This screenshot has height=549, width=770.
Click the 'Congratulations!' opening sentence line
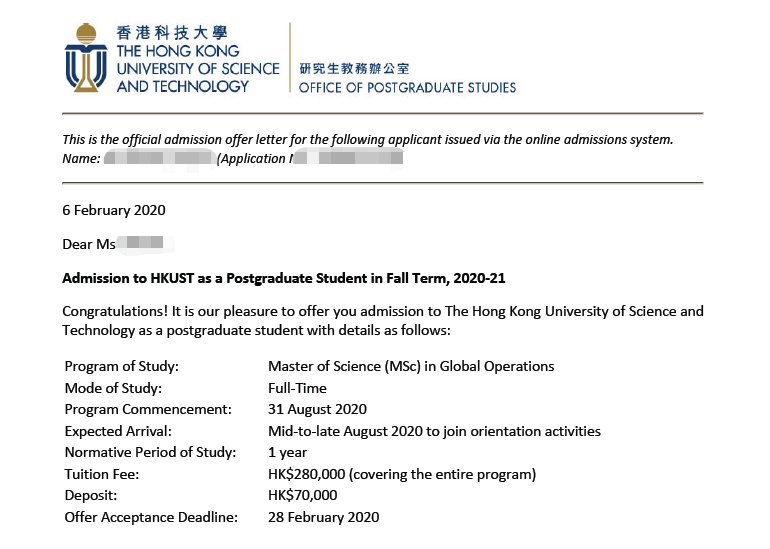click(383, 311)
